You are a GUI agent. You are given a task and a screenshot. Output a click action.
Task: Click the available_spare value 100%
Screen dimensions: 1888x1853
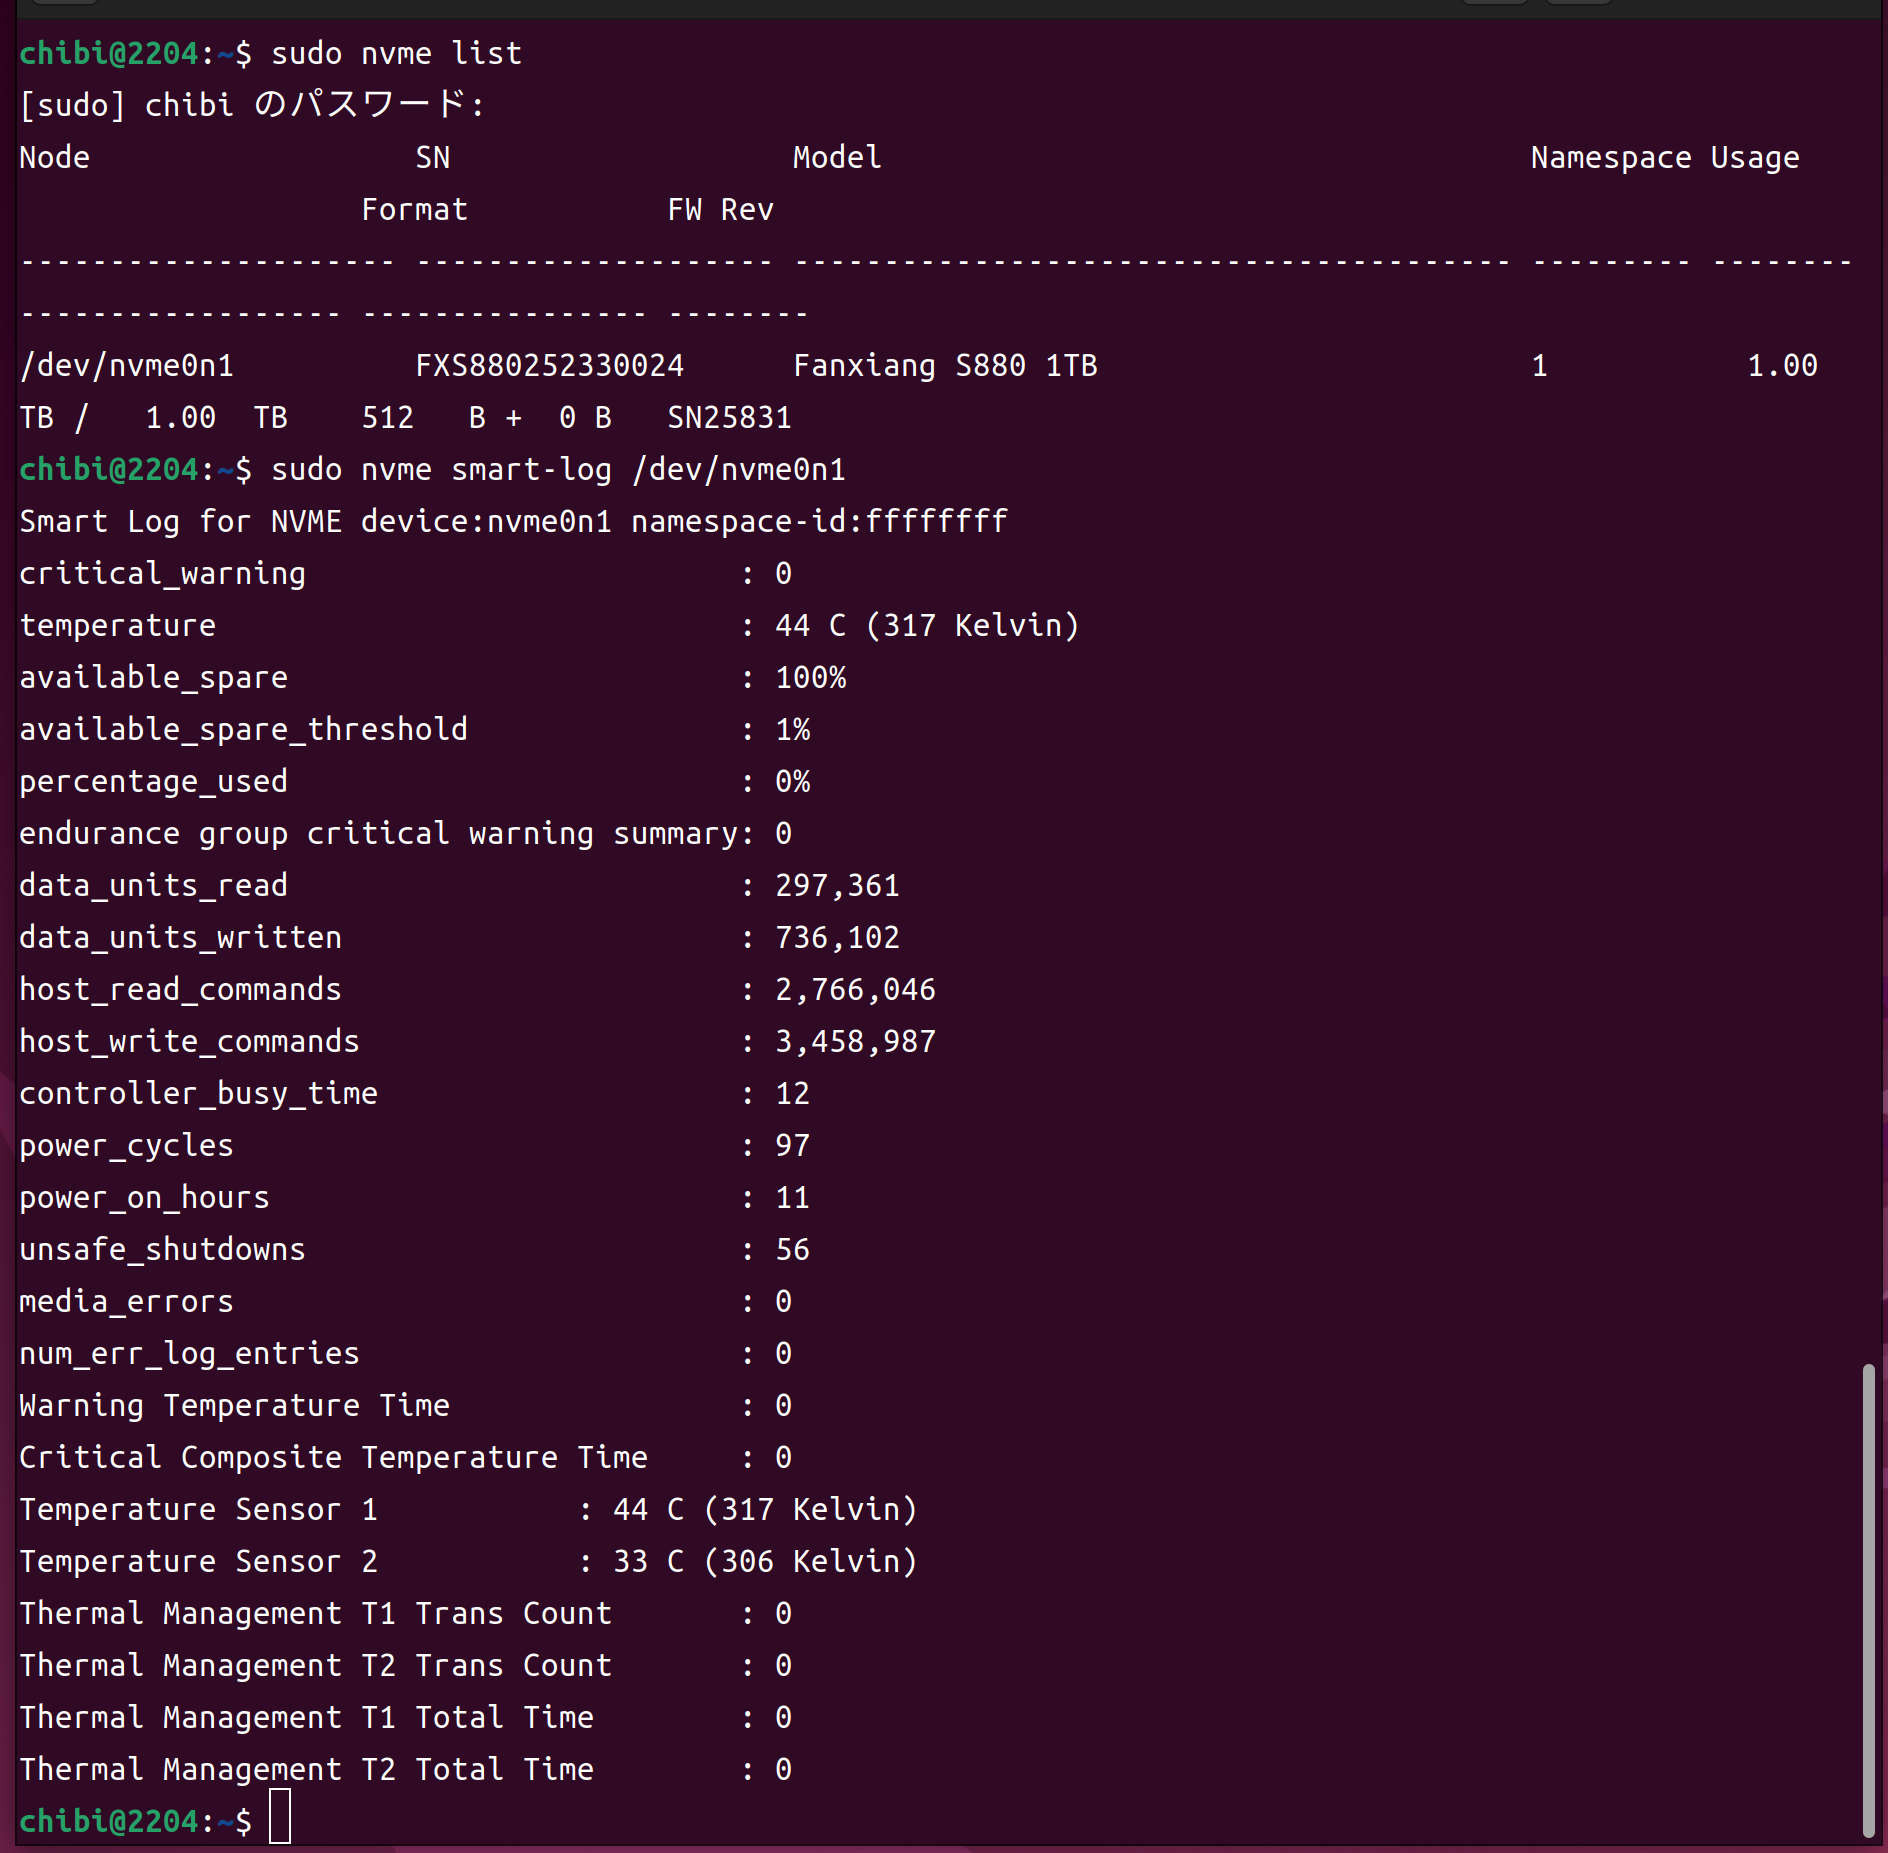(x=810, y=677)
